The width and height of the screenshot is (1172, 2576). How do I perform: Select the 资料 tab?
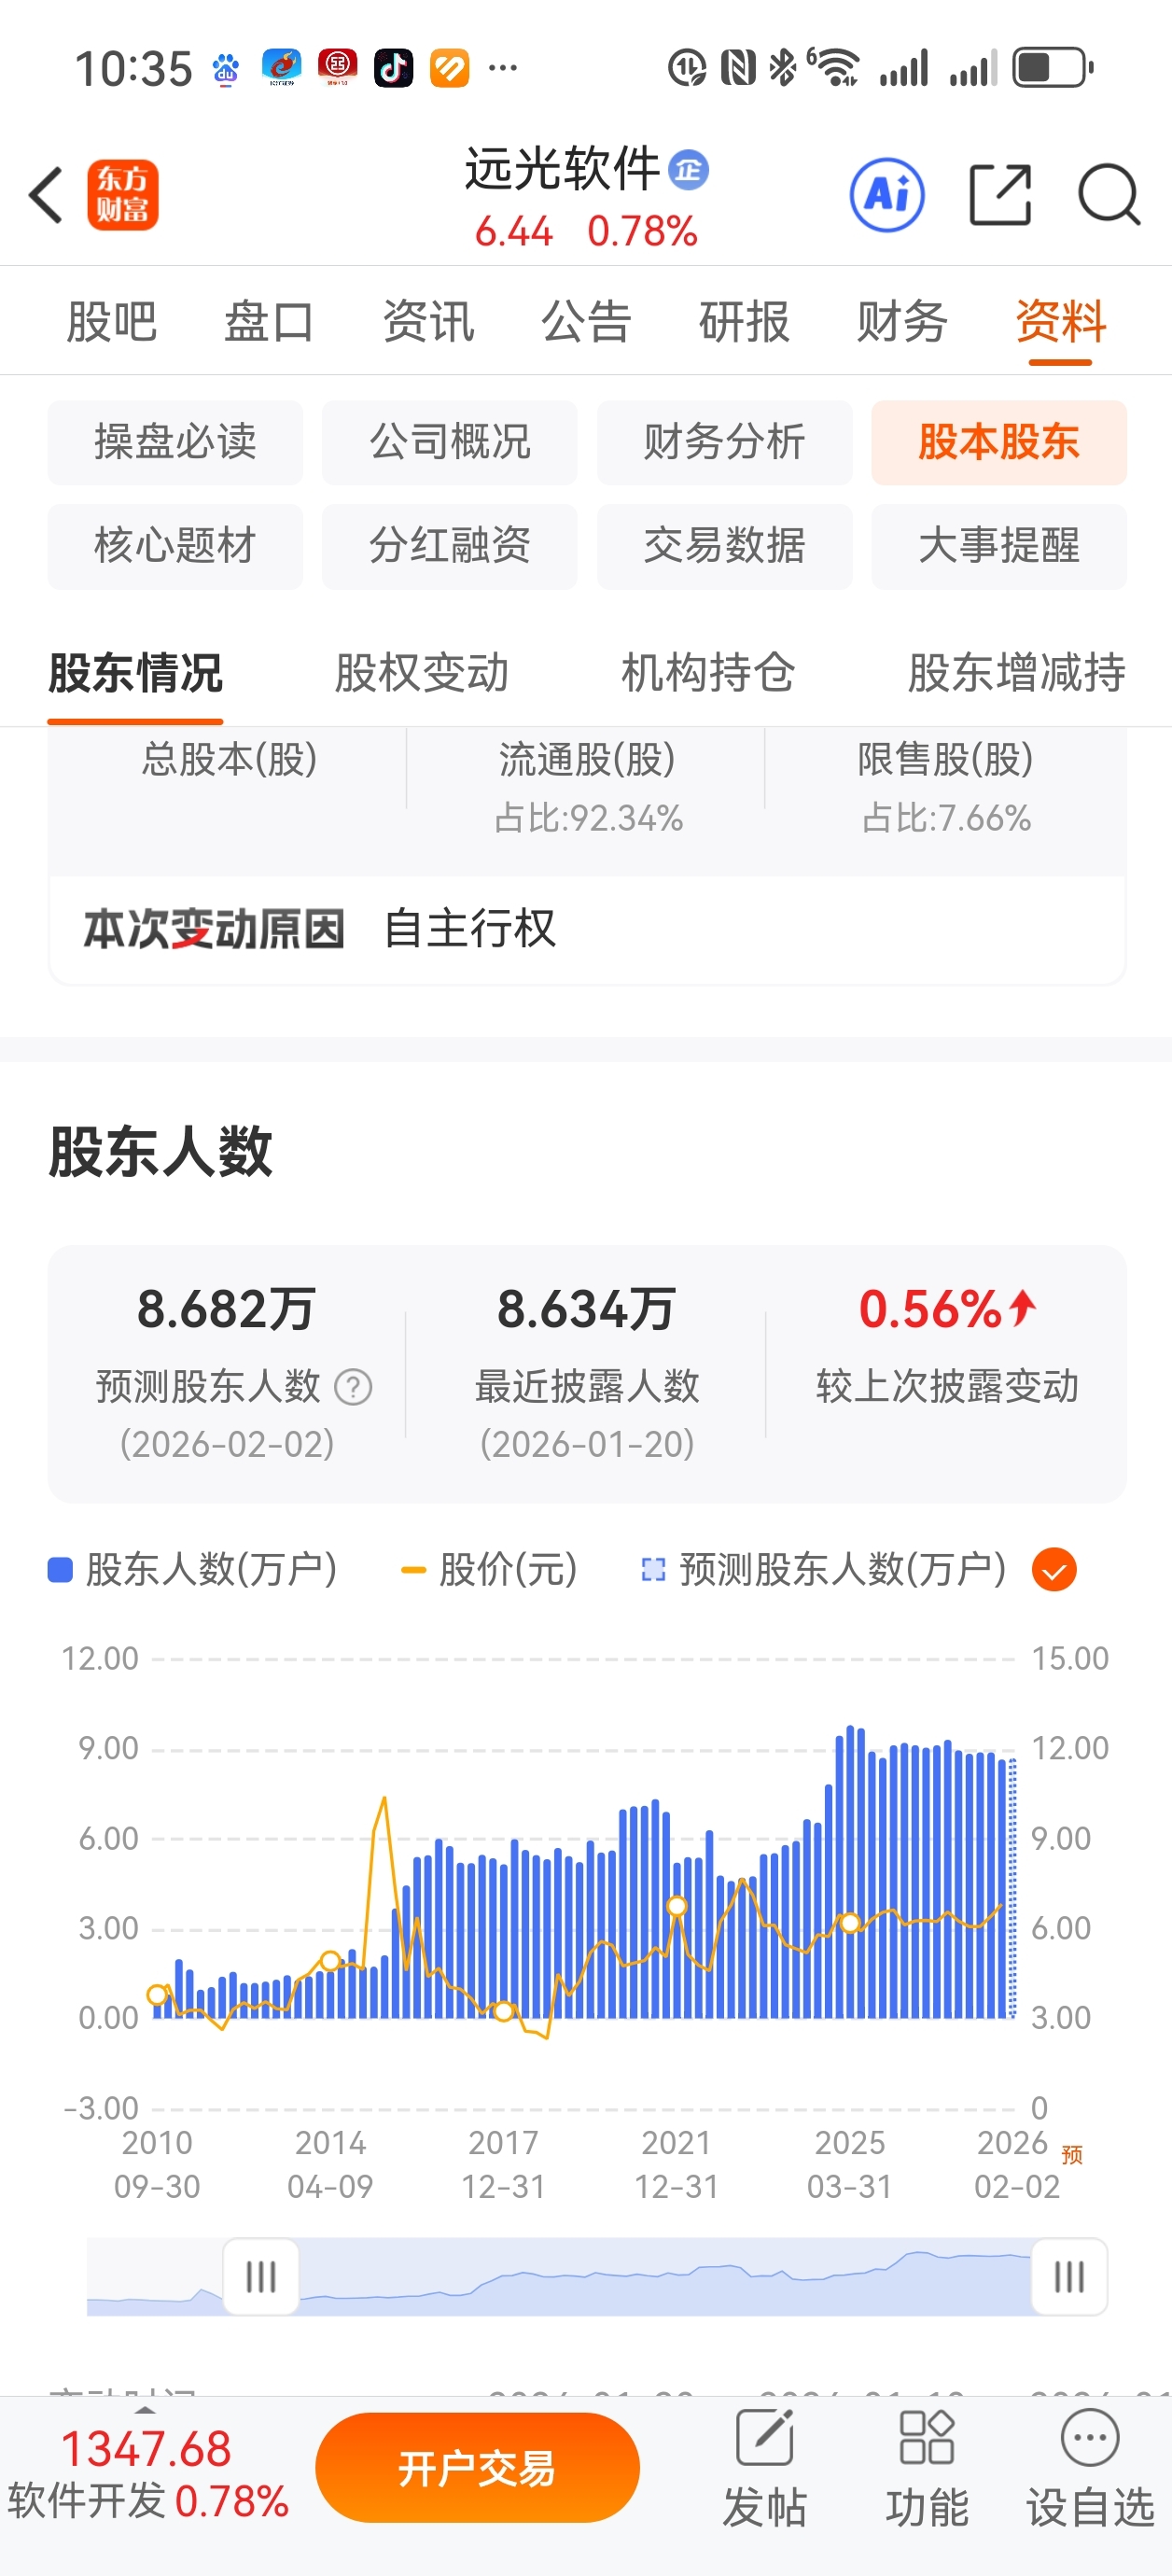coord(1060,321)
